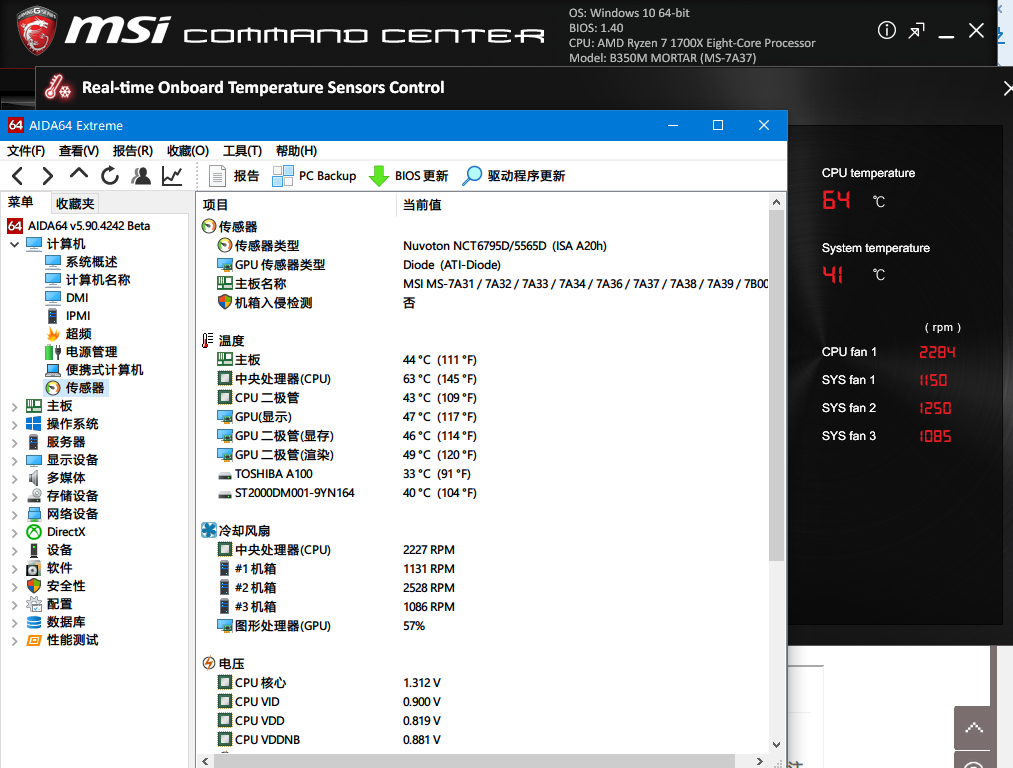Viewport: 1013px width, 768px height.
Task: Click the up-level arrow in AIDA64 toolbar
Action: pyautogui.click(x=79, y=174)
